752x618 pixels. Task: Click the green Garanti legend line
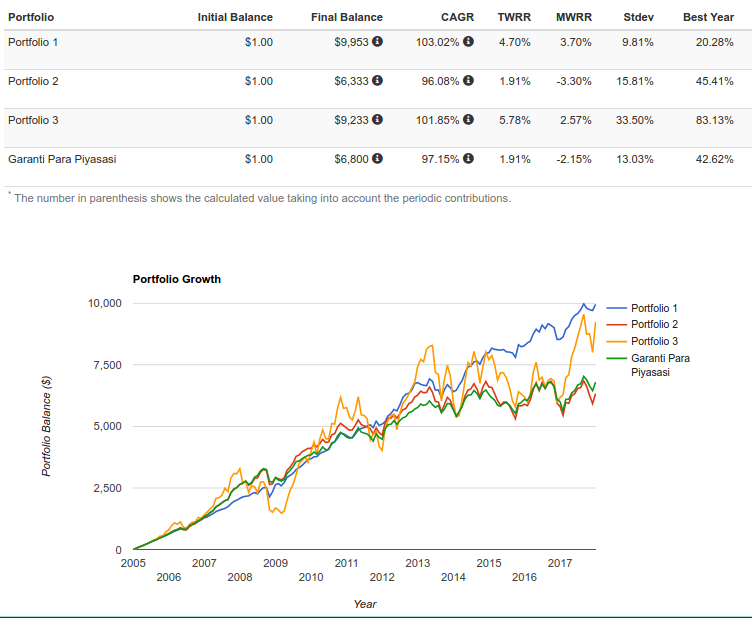click(x=616, y=358)
